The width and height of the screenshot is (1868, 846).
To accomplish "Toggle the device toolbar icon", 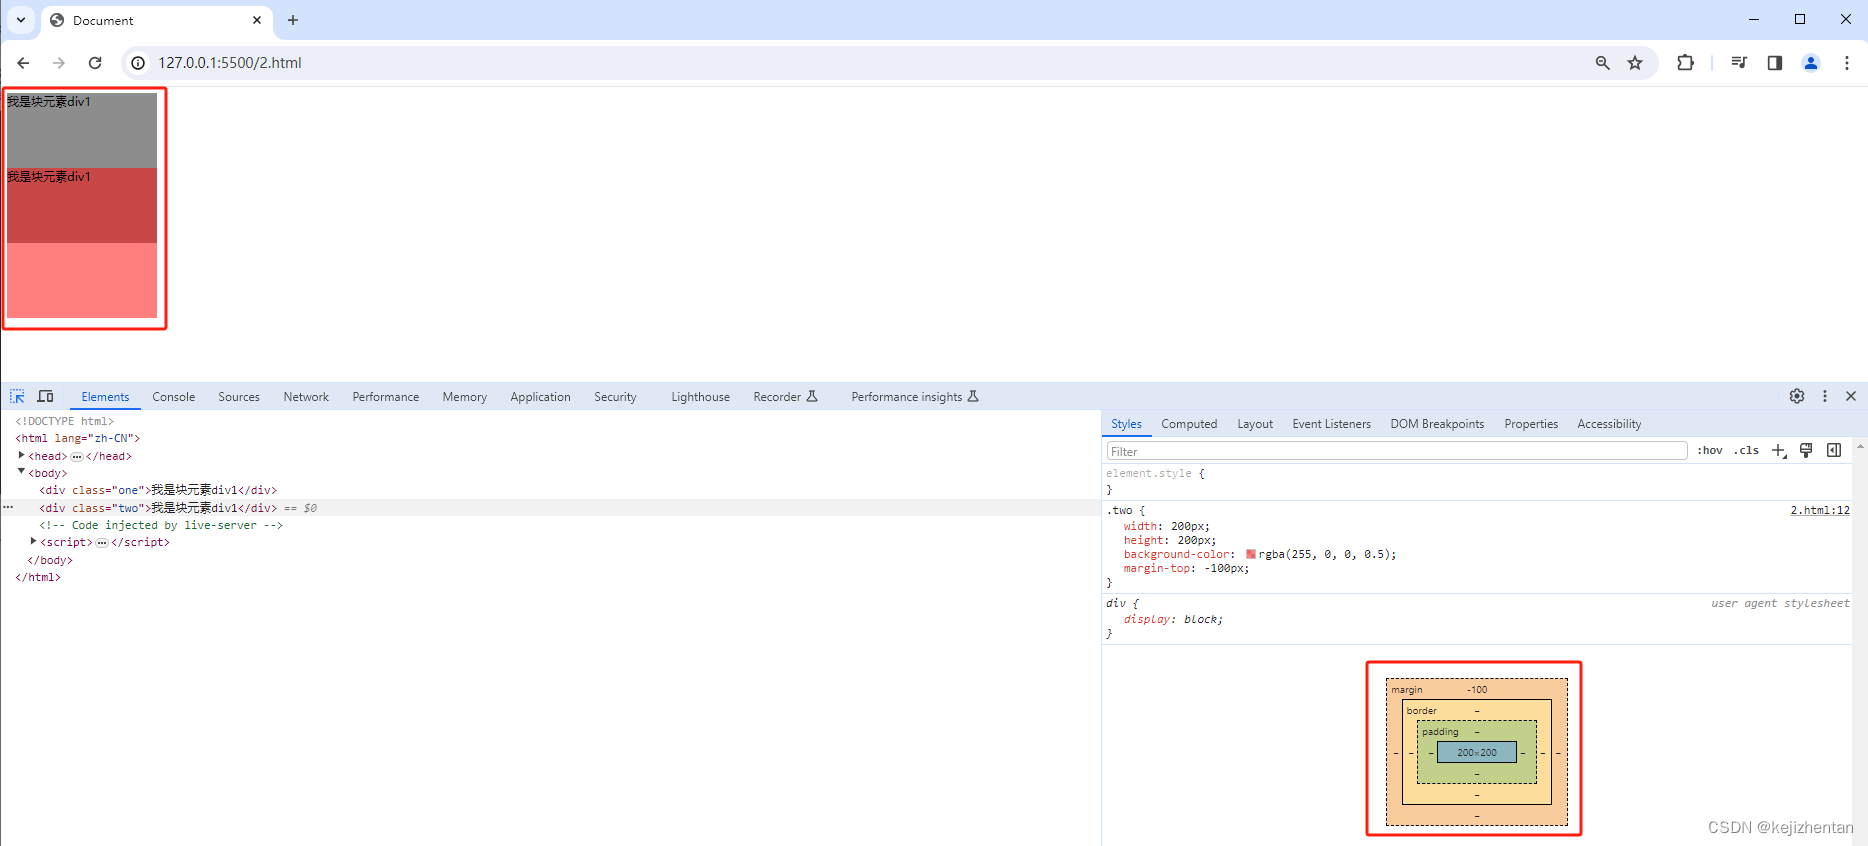I will pyautogui.click(x=45, y=396).
